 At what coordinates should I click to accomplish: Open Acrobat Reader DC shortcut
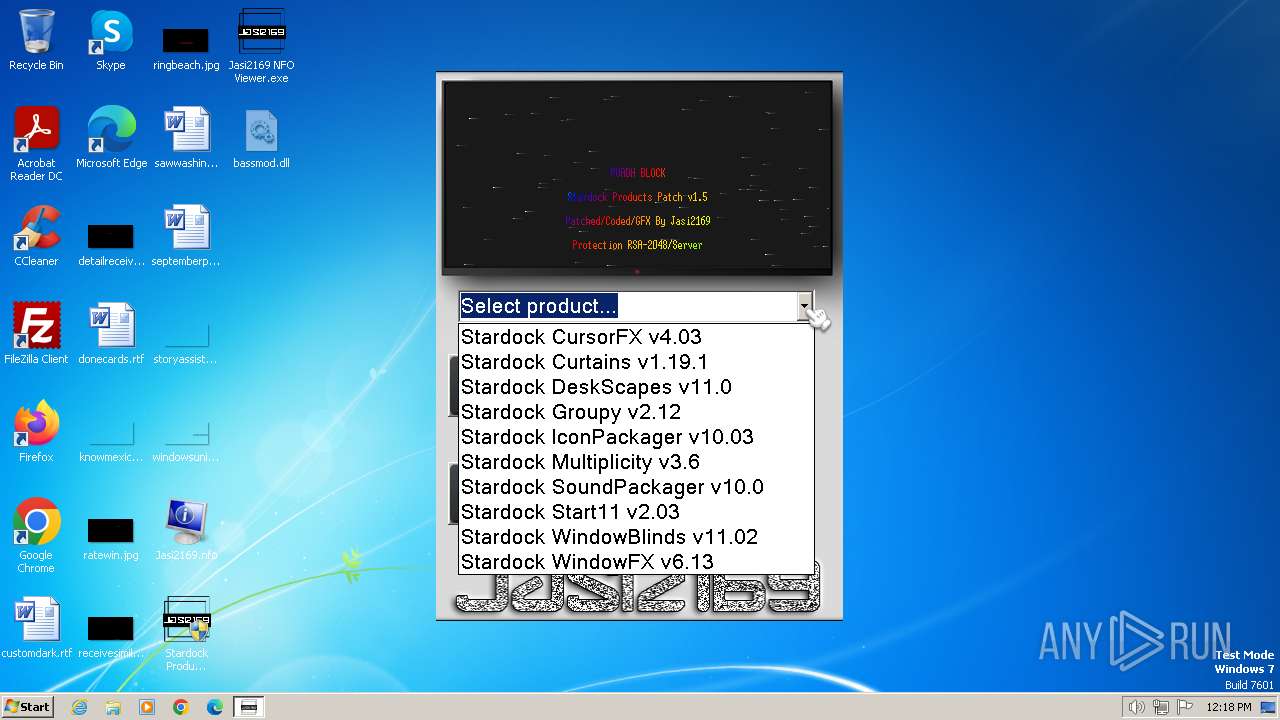(x=36, y=145)
